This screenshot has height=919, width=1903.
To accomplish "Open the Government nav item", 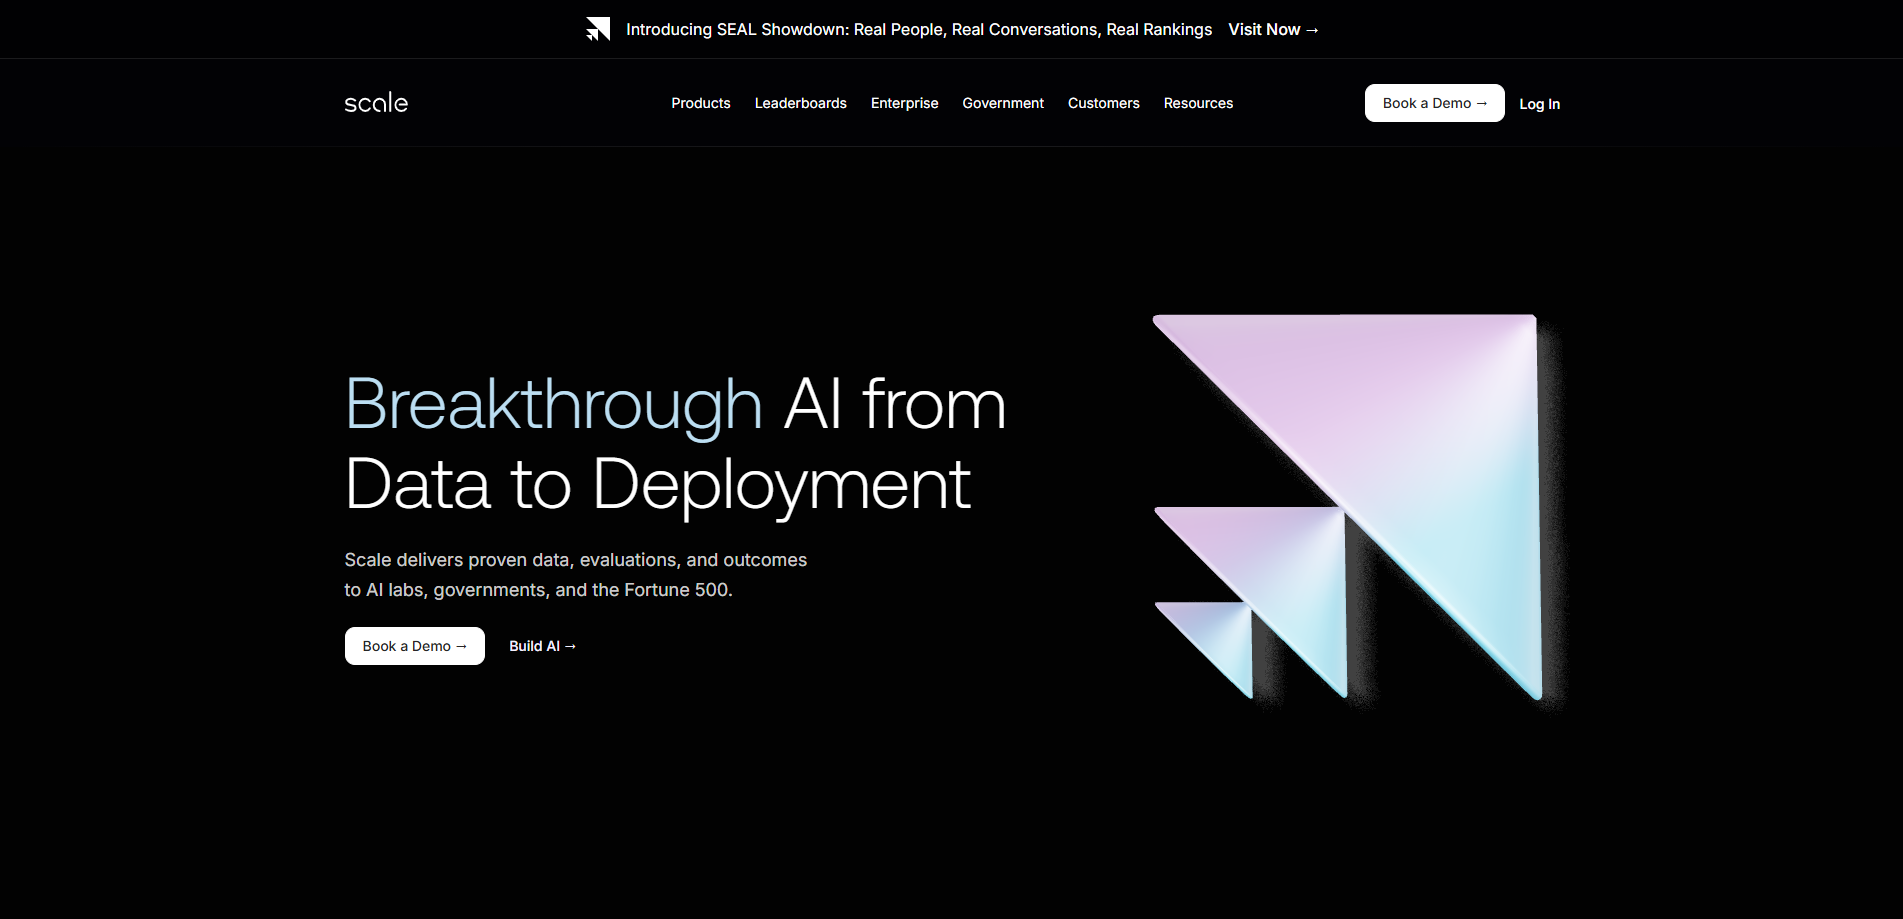I will point(1002,103).
